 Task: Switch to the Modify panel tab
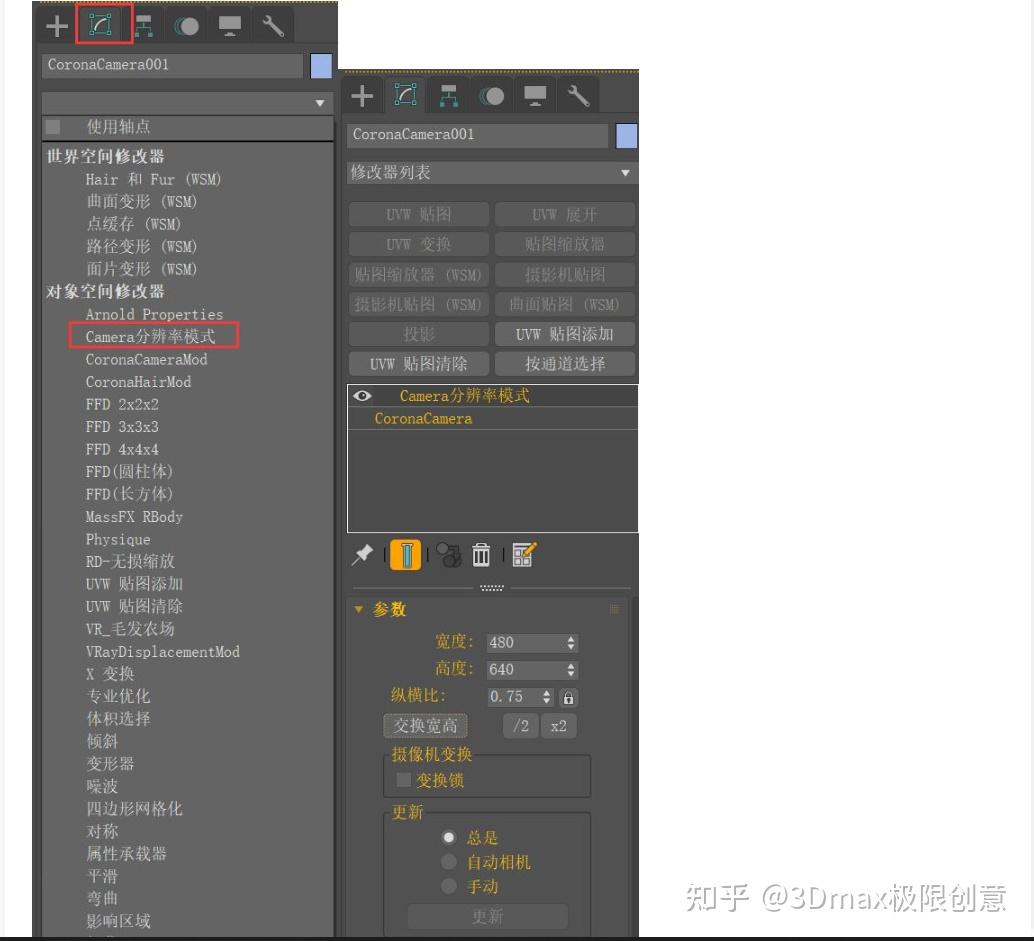404,96
